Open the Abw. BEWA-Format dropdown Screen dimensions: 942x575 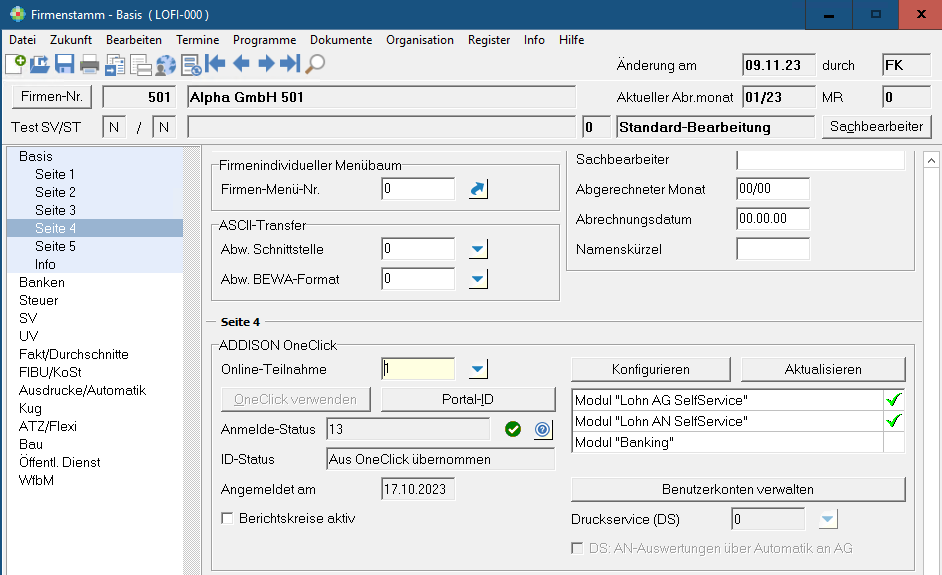[478, 279]
